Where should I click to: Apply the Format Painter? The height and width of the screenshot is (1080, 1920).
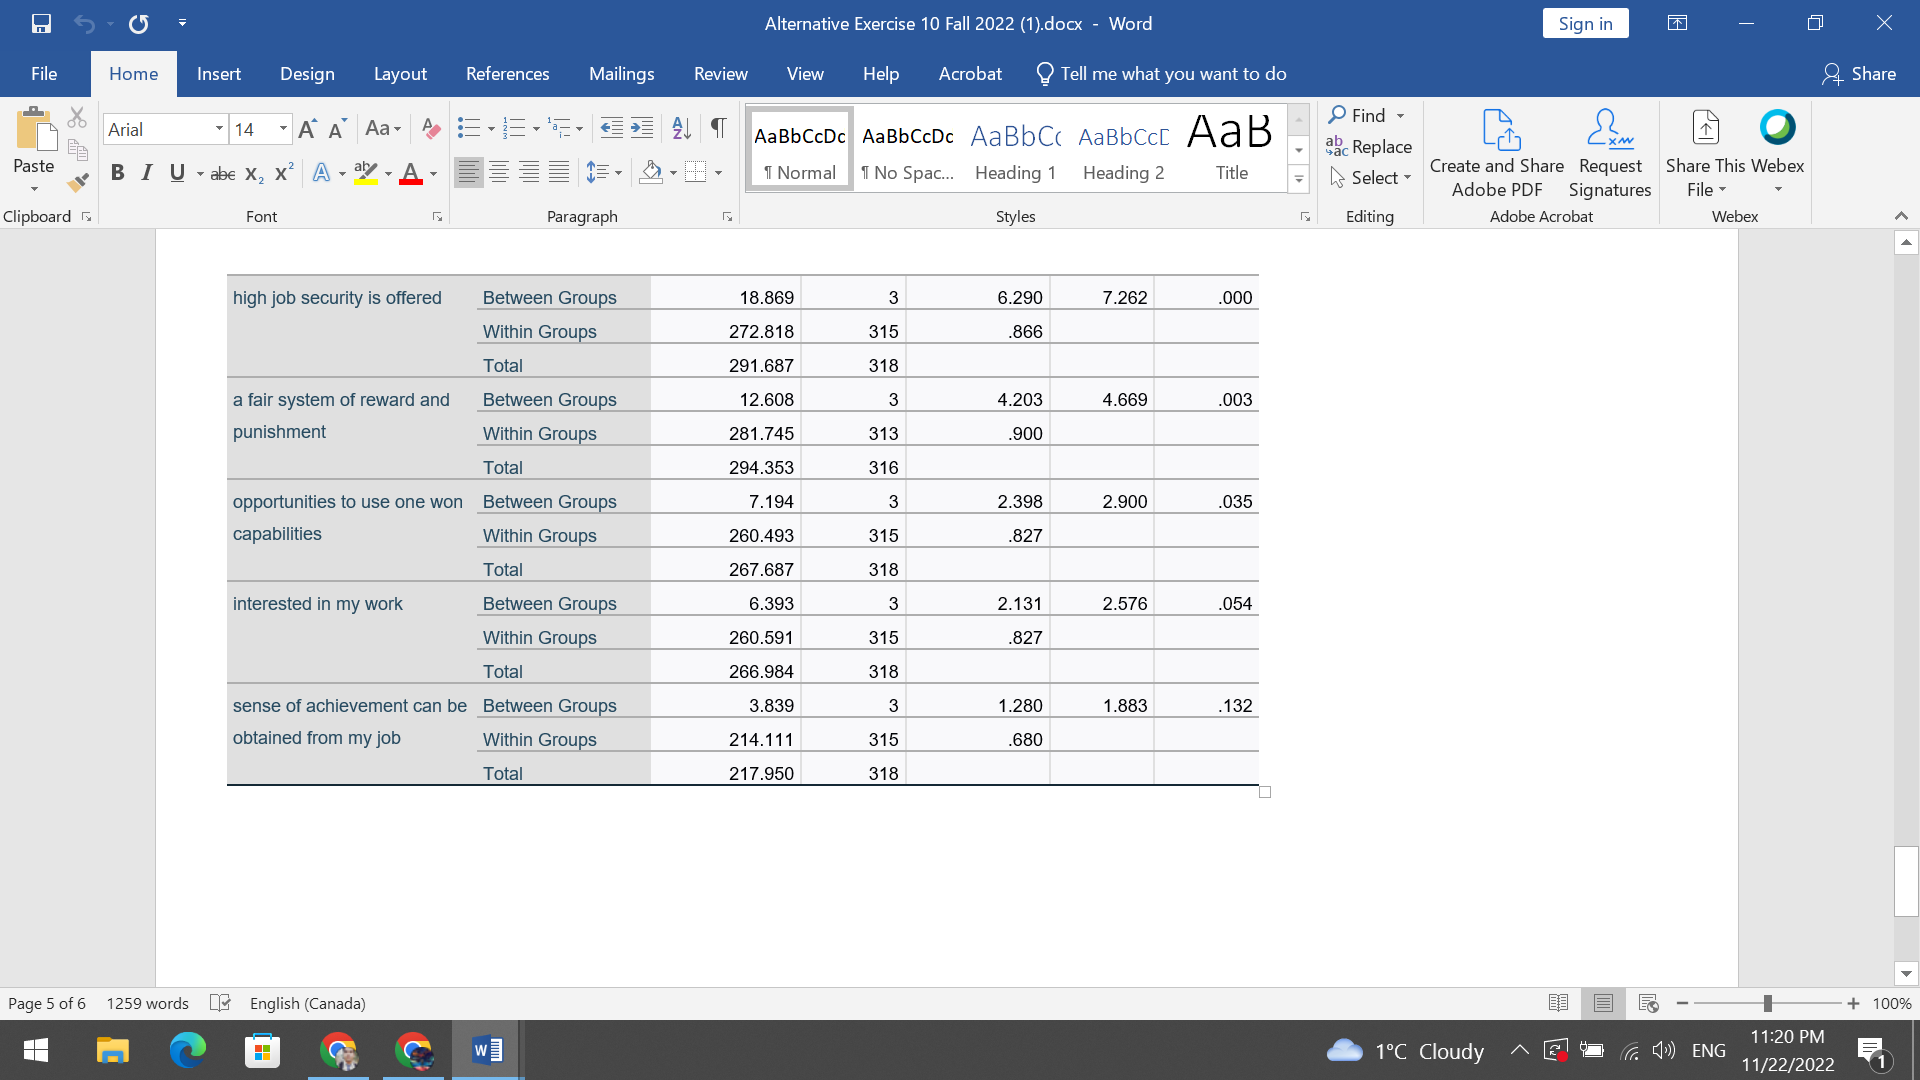click(x=76, y=183)
